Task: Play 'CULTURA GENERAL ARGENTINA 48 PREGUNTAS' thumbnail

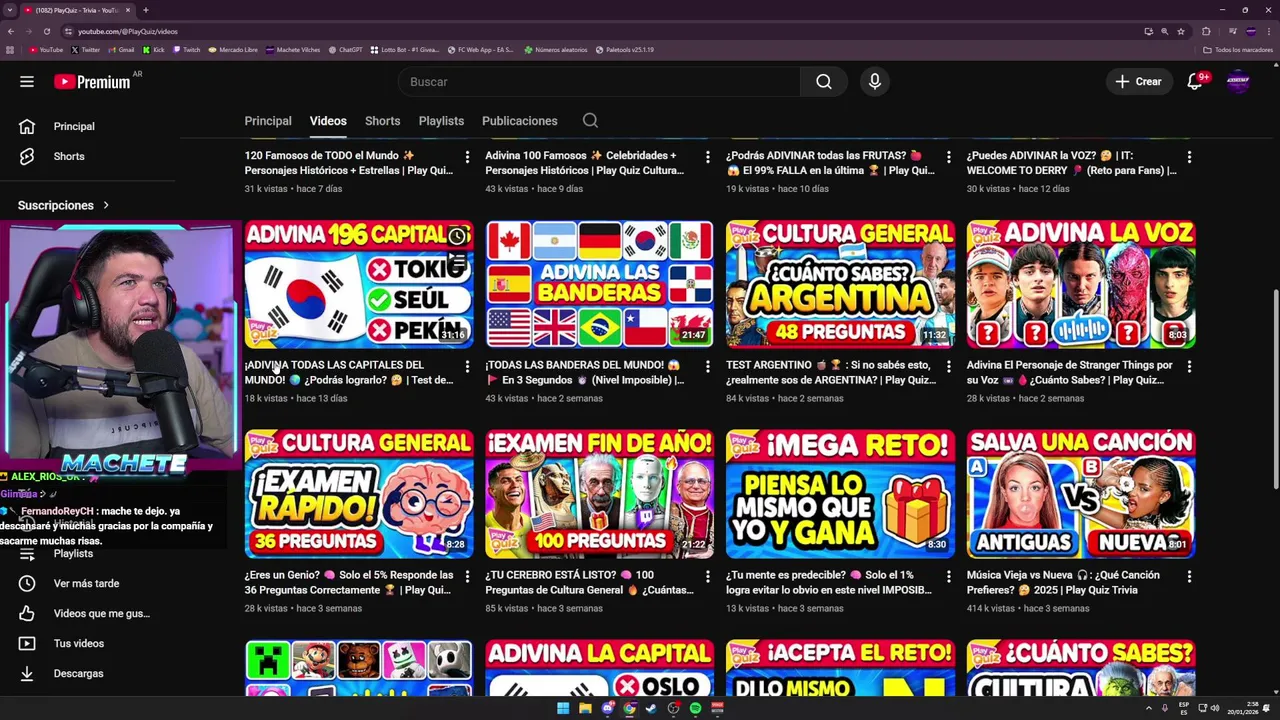Action: point(840,284)
